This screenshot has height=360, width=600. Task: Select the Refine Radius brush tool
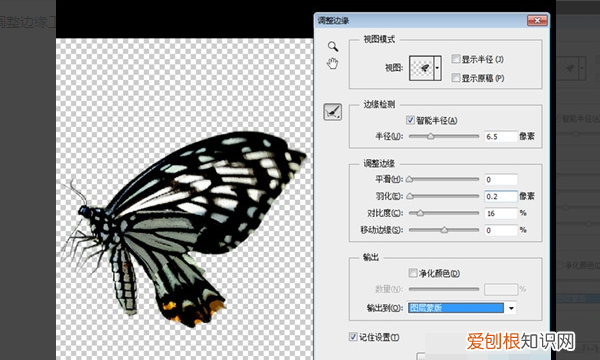coord(333,112)
